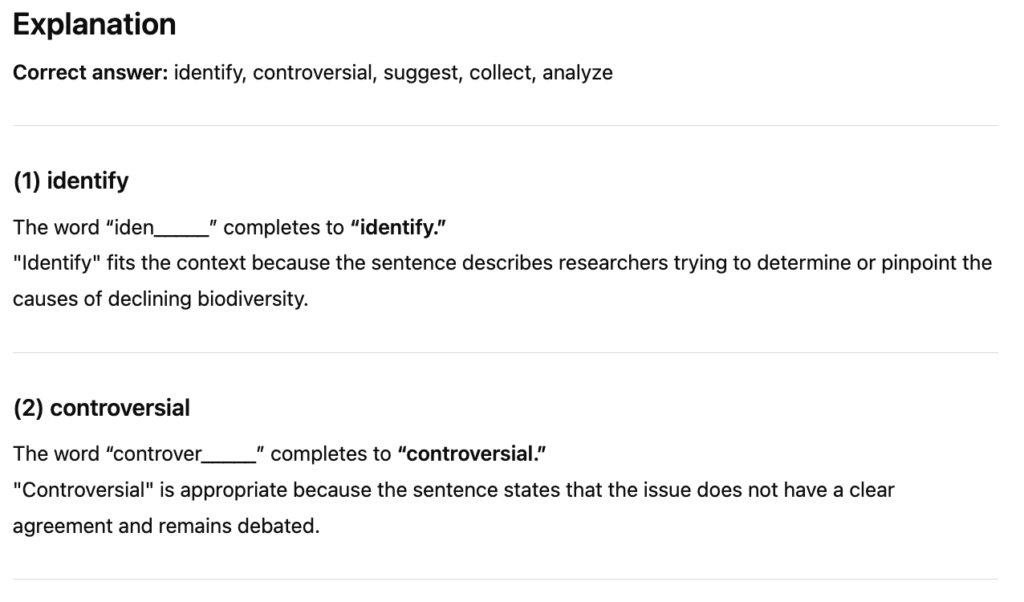The image size is (1024, 602).
Task: Click the "(1) identify" section heading
Action: tap(71, 181)
